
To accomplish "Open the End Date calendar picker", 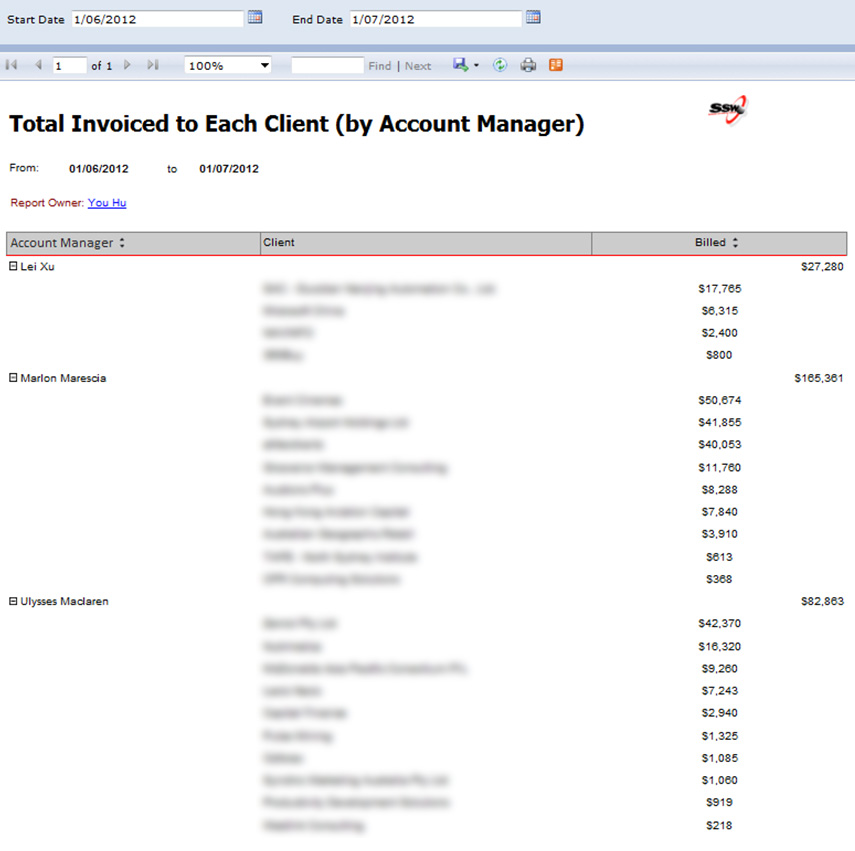I will [x=533, y=17].
